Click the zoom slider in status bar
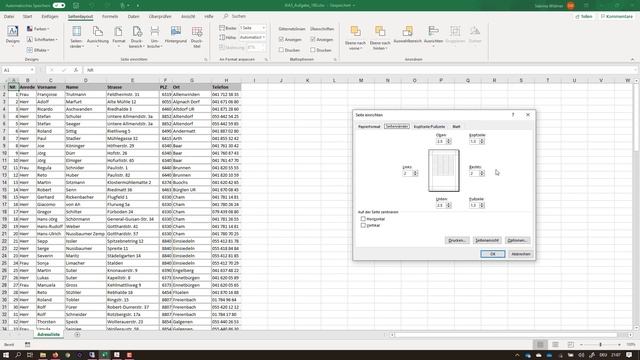The height and width of the screenshot is (360, 640). tap(600, 345)
